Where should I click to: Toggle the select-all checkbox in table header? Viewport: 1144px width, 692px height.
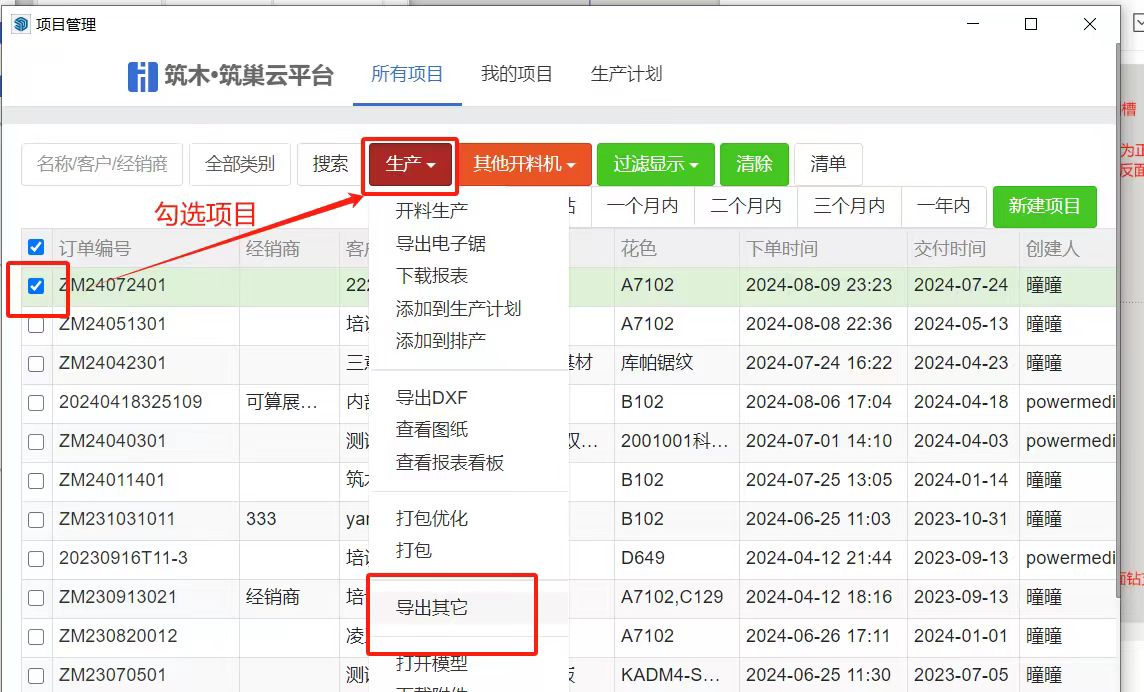(36, 248)
